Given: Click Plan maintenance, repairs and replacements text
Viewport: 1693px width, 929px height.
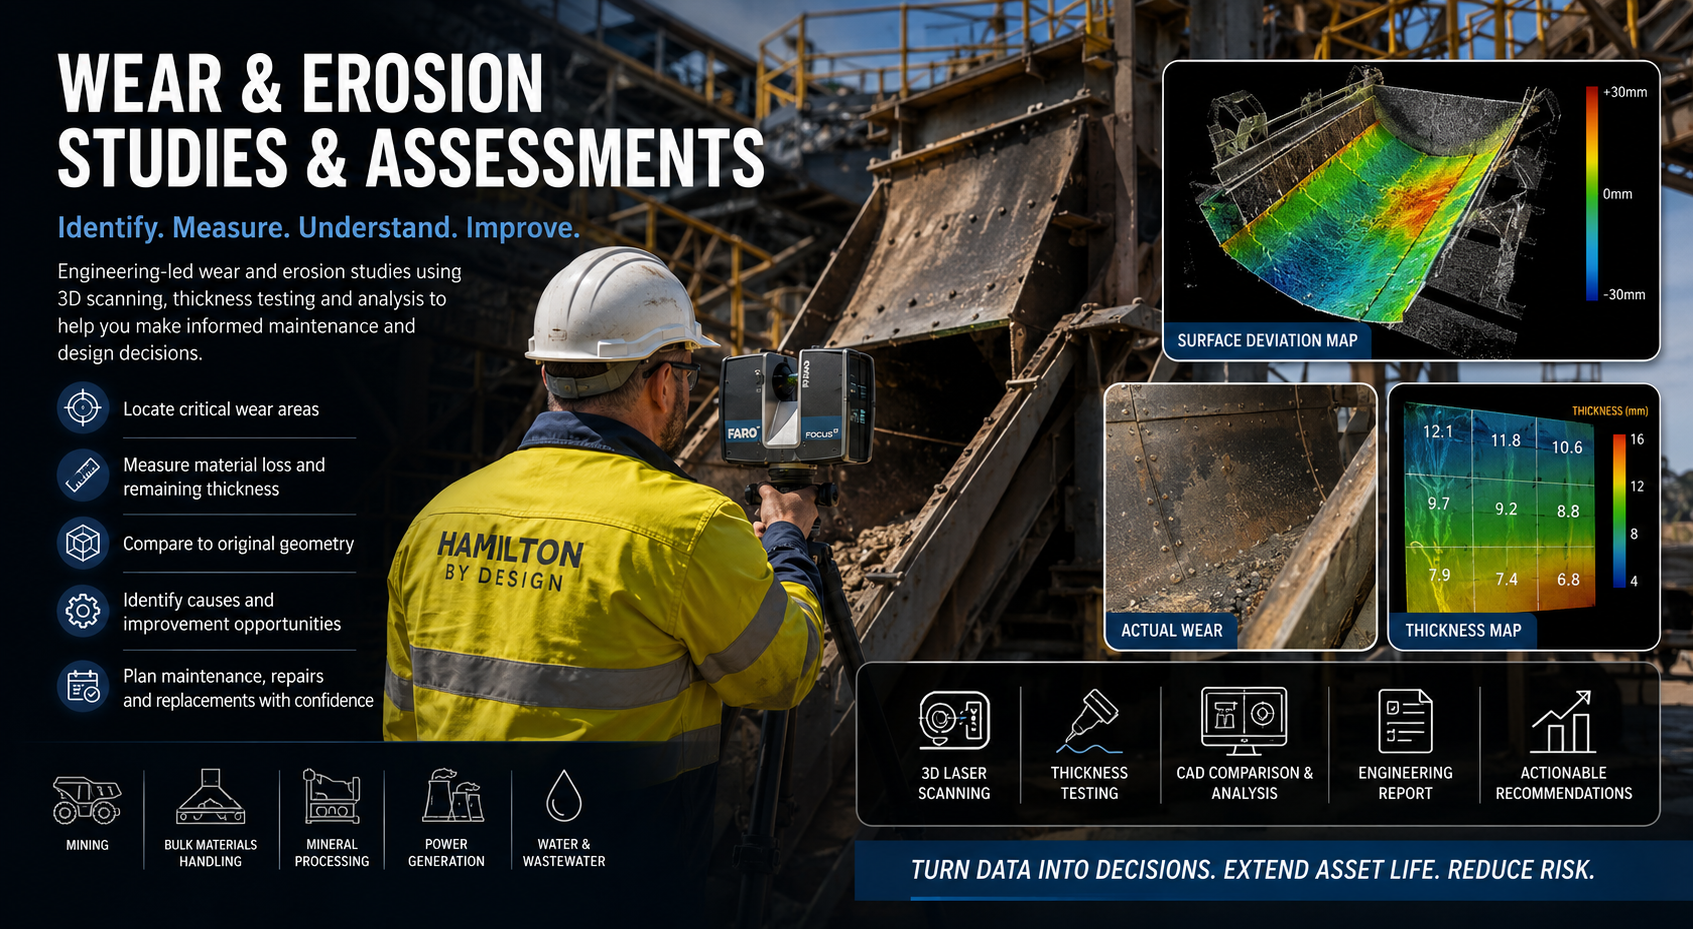Looking at the screenshot, I should pos(248,688).
